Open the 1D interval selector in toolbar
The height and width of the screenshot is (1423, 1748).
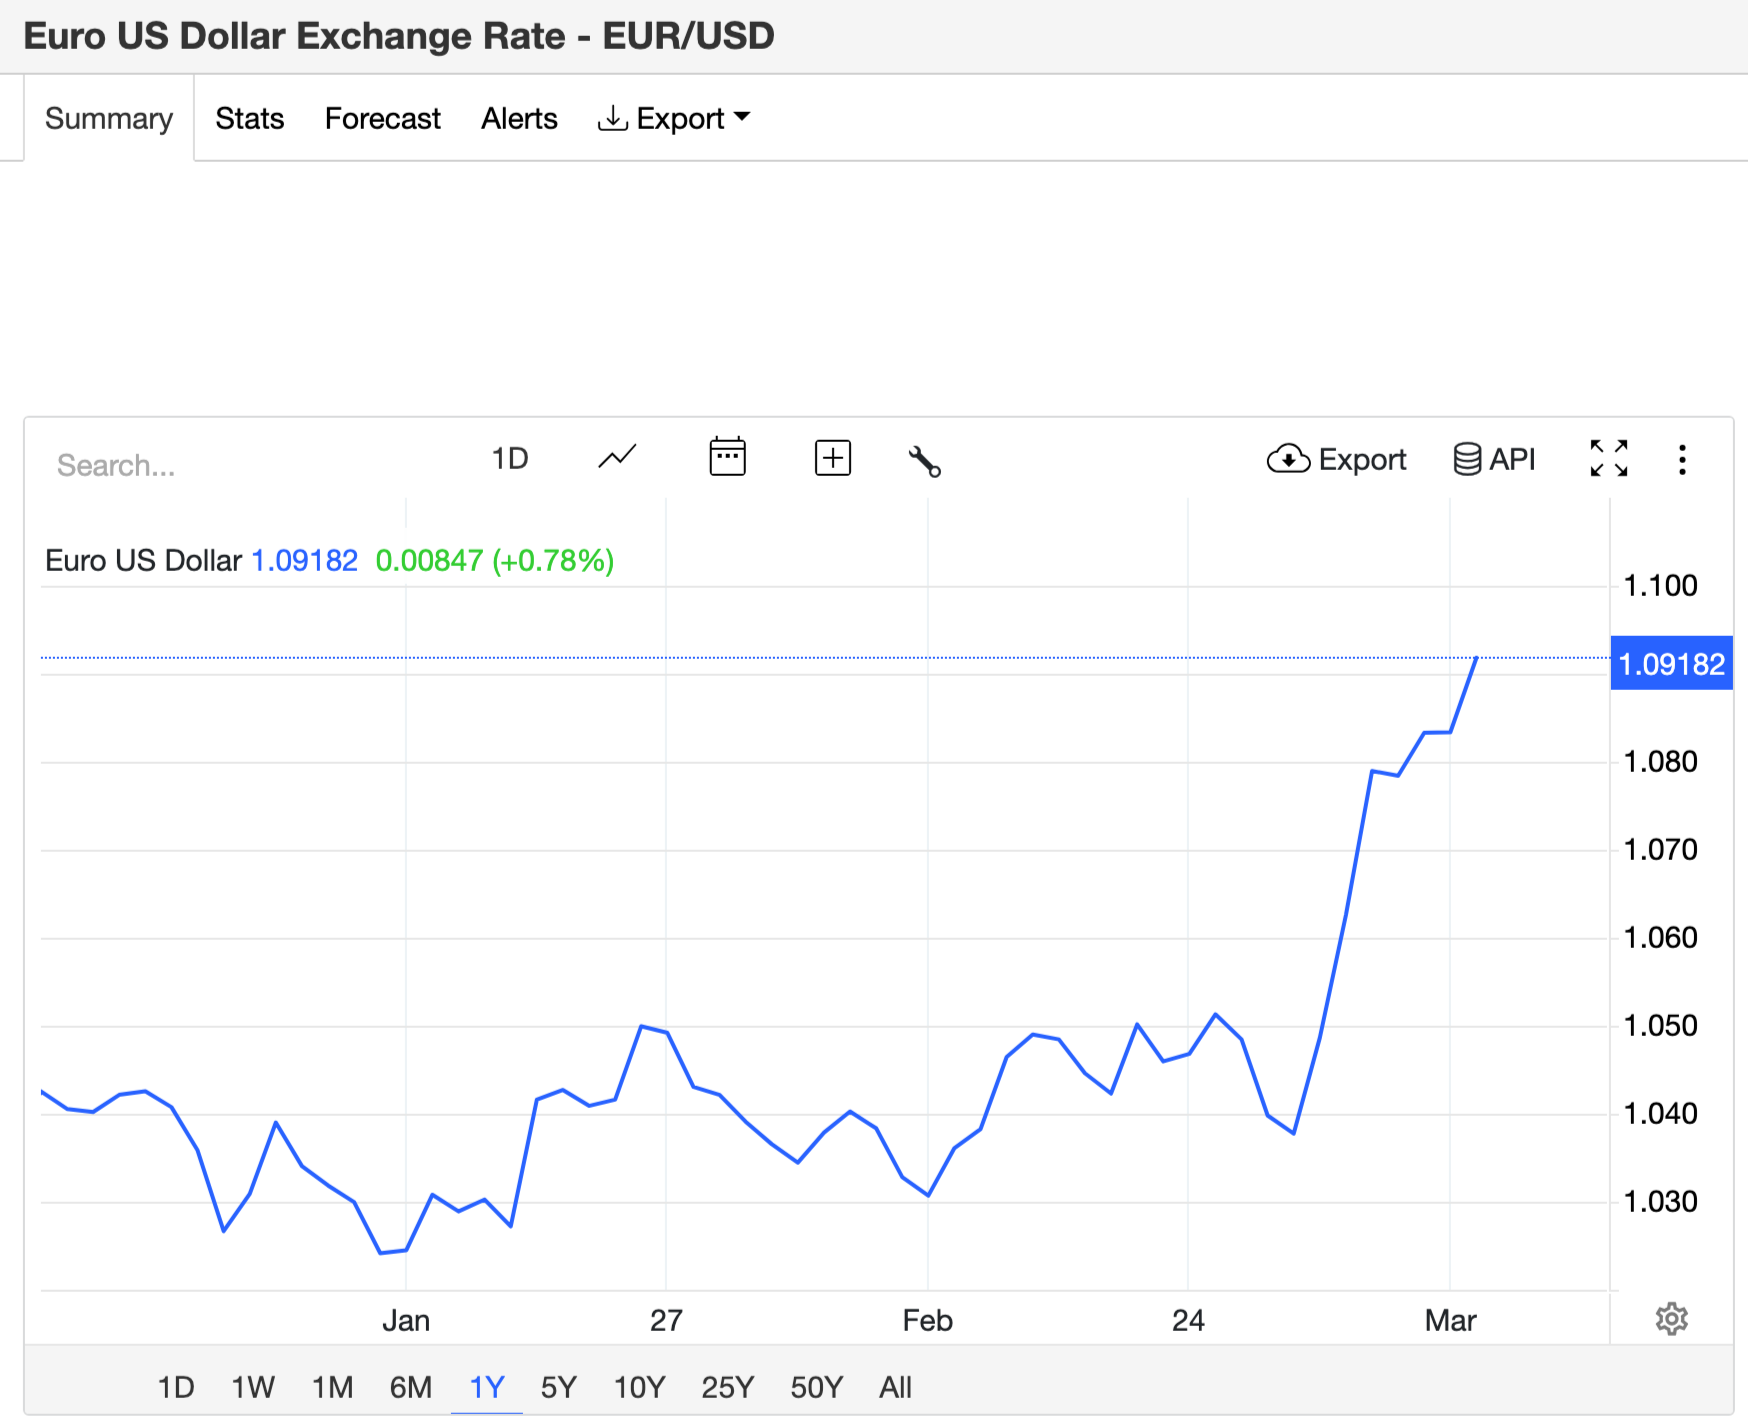click(509, 459)
